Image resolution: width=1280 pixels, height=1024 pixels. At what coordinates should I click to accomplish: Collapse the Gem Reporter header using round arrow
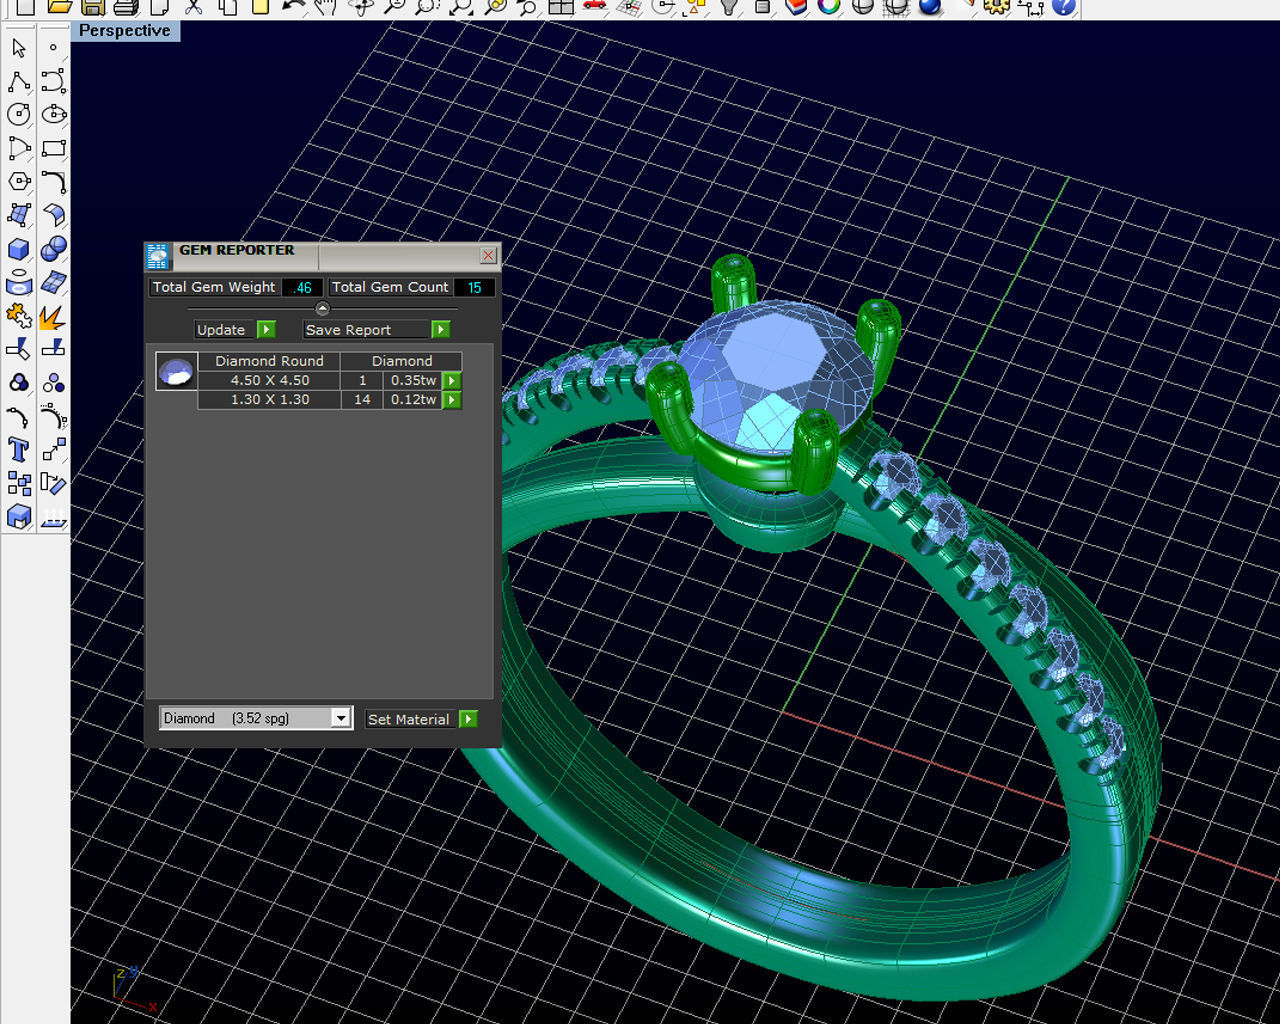point(322,309)
